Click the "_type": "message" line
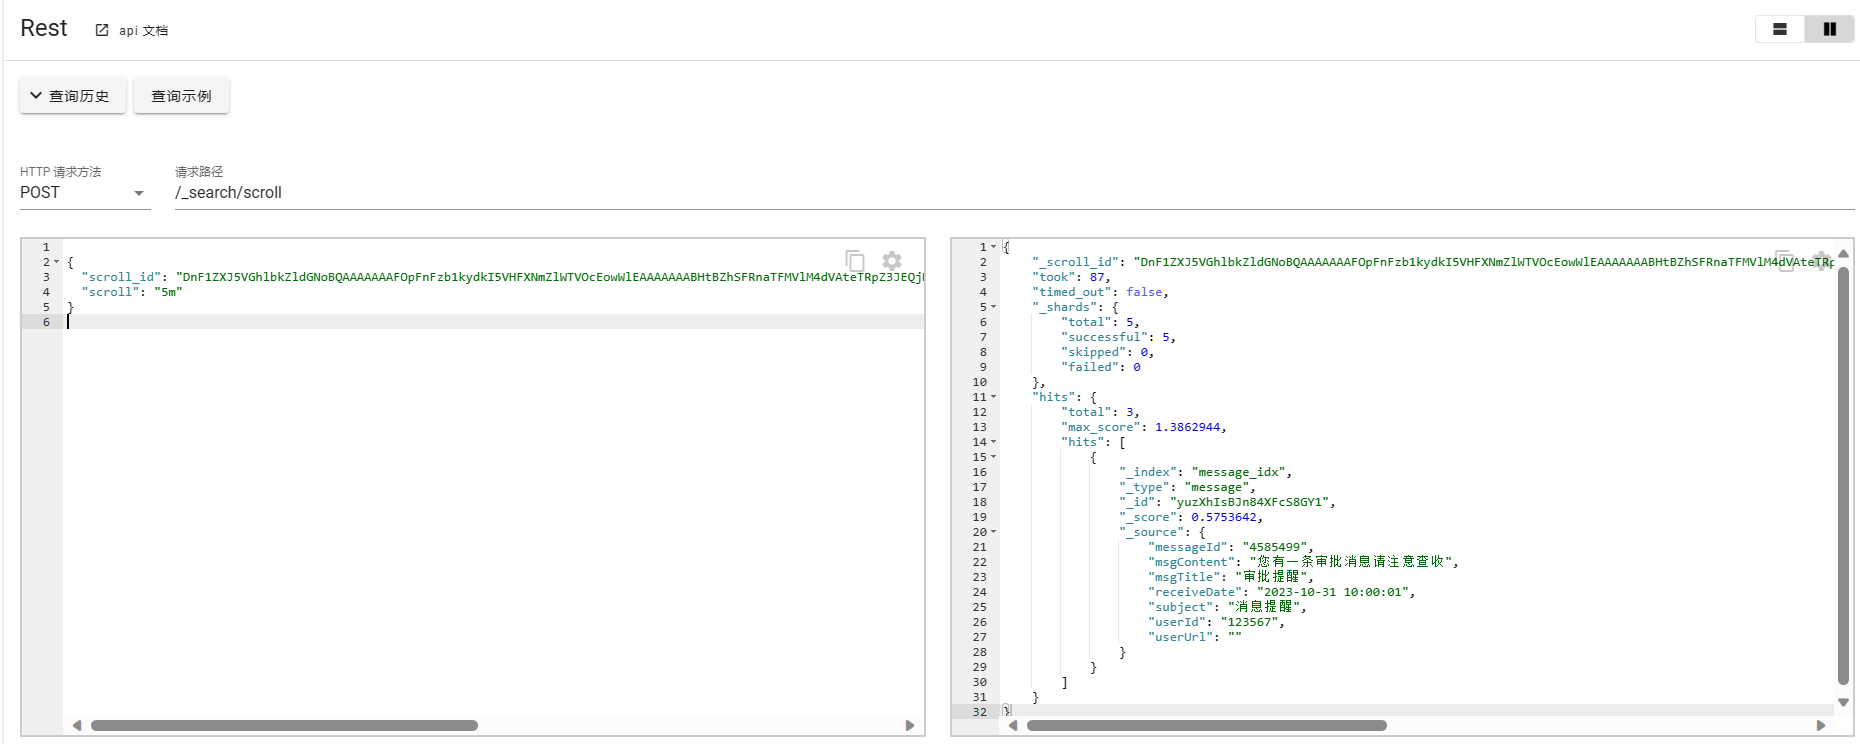1860x744 pixels. point(1187,487)
